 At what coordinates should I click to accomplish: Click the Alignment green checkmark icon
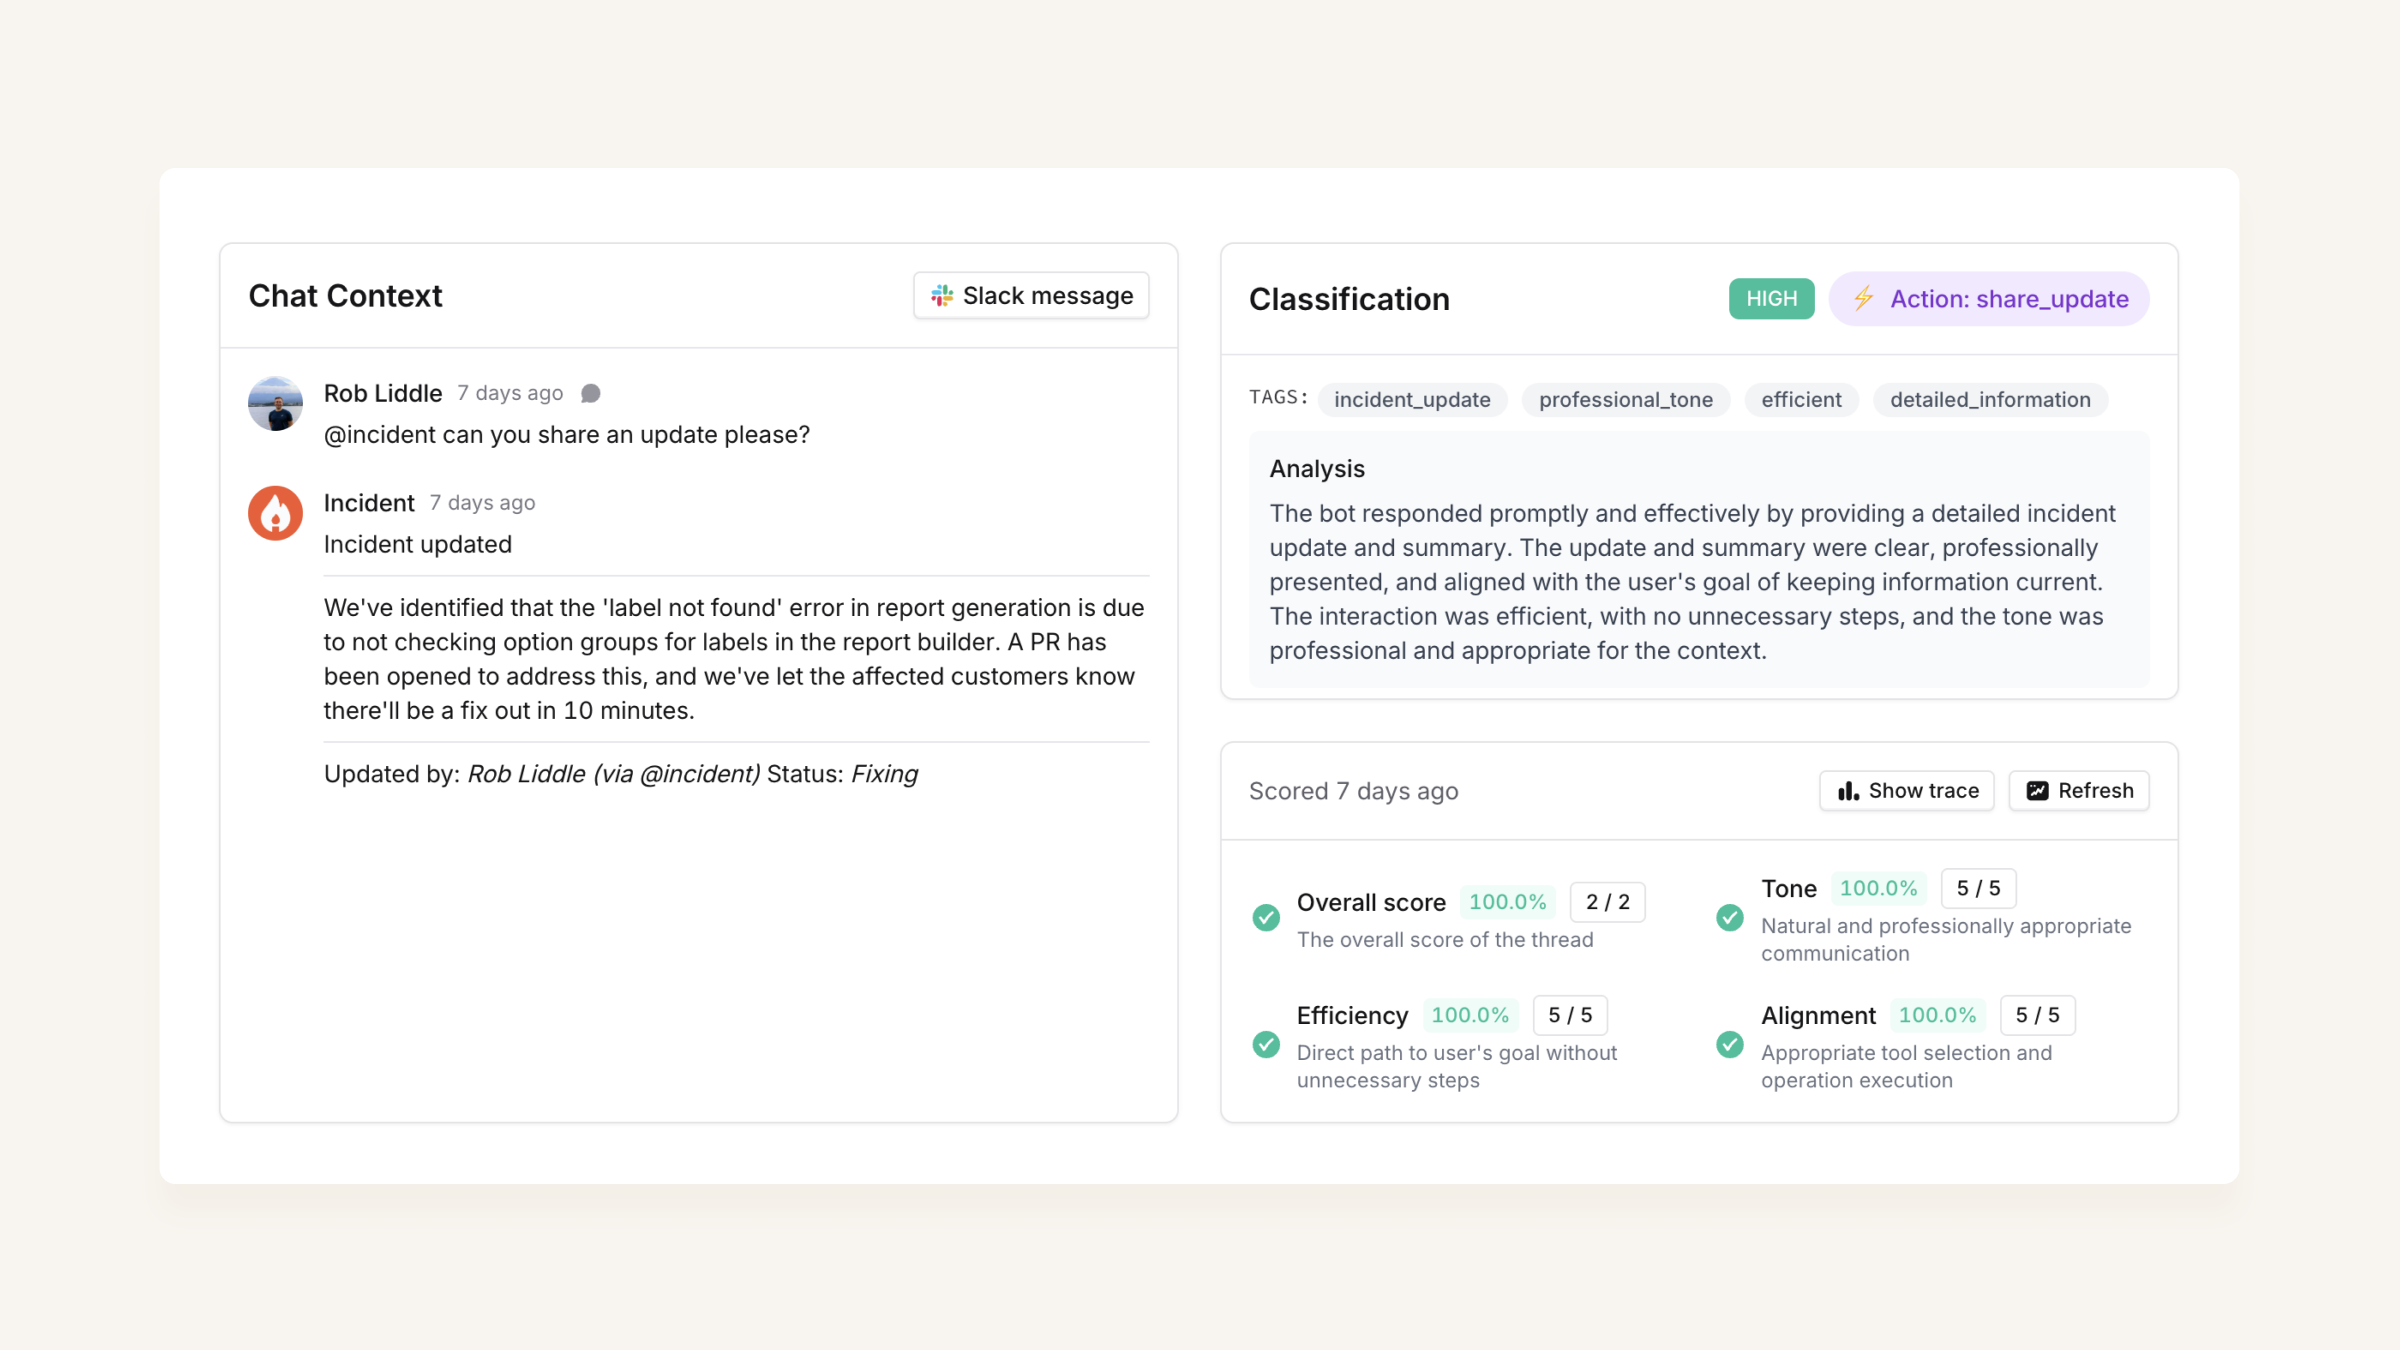click(1730, 1044)
